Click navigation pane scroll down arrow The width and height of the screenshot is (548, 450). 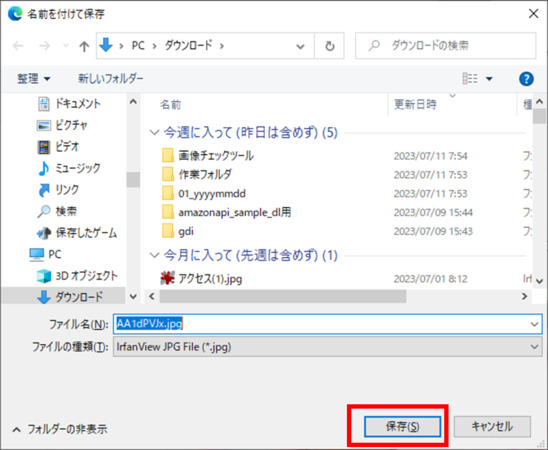133,297
